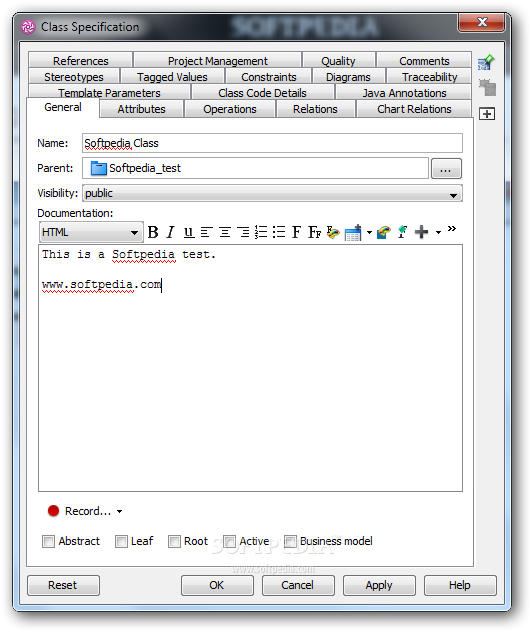Open the font (F) selection tool
This screenshot has width=532, height=632.
pos(297,232)
